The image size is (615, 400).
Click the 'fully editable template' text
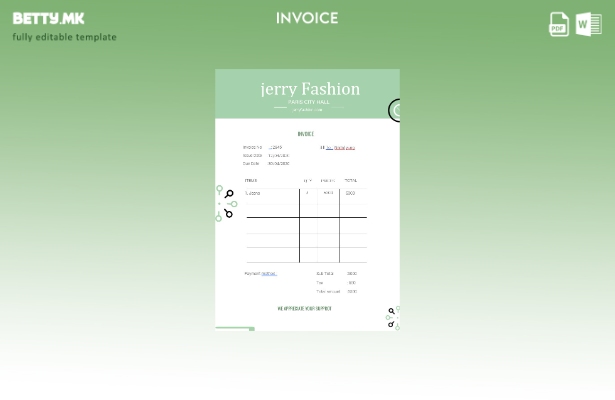[x=64, y=37]
